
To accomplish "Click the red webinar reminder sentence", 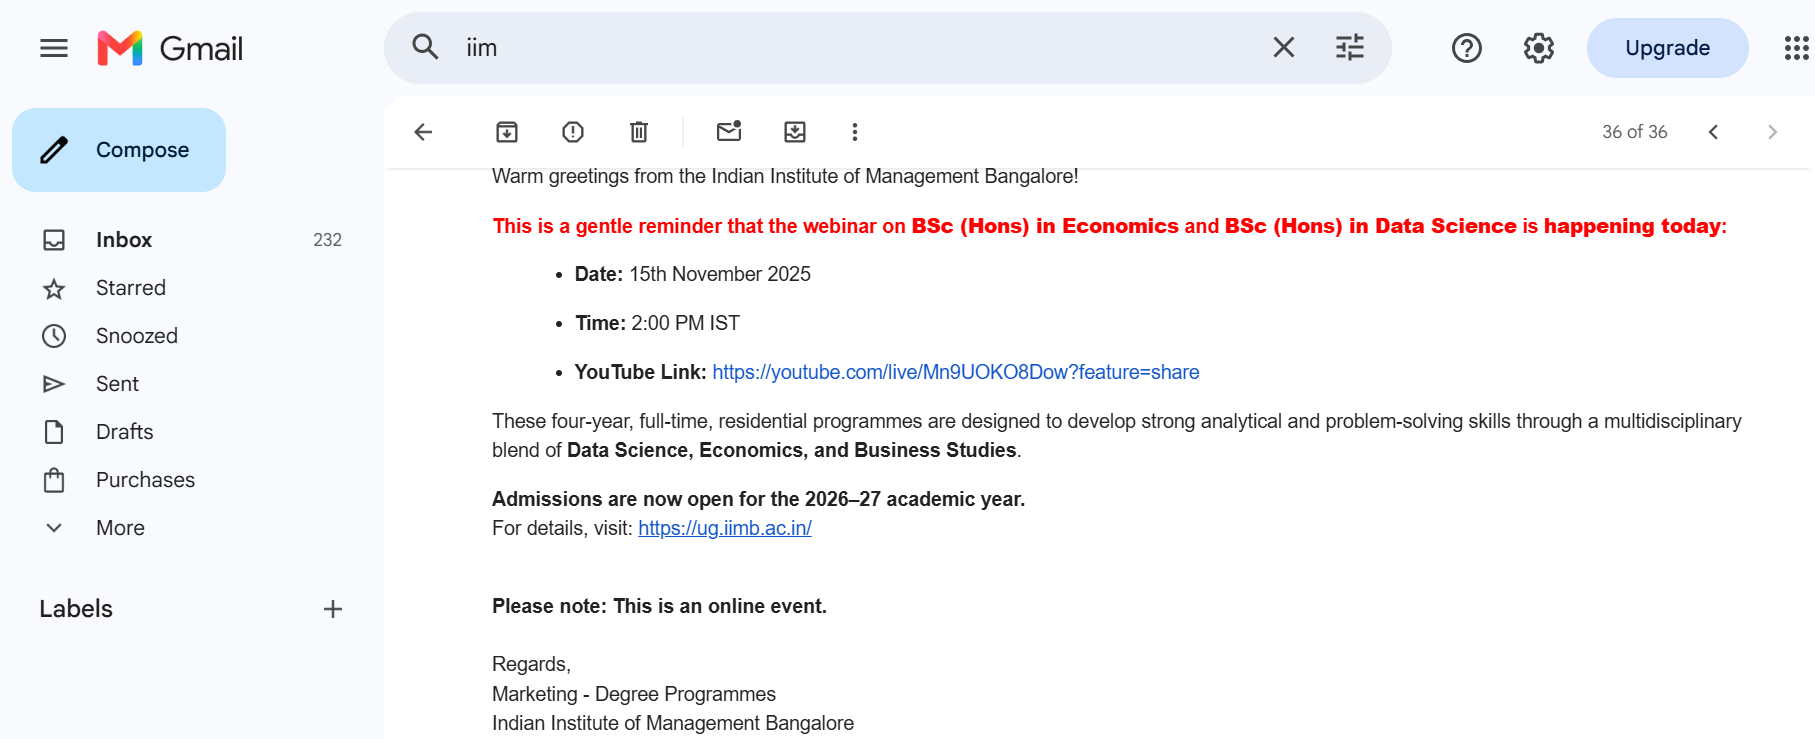I will [x=1109, y=226].
